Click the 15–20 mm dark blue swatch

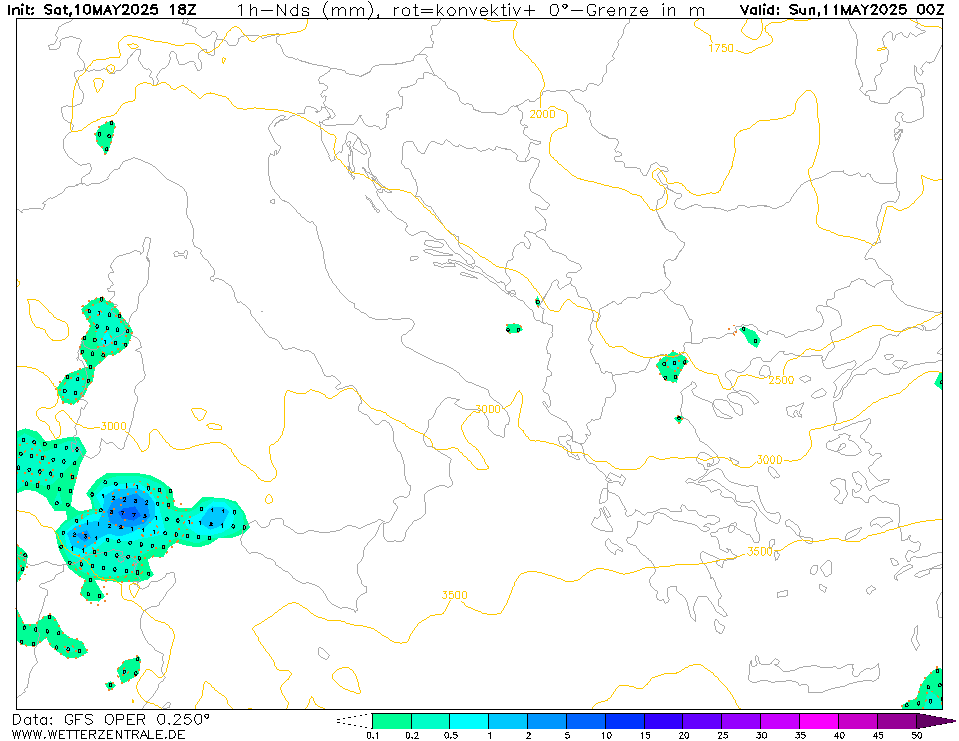[x=664, y=721]
